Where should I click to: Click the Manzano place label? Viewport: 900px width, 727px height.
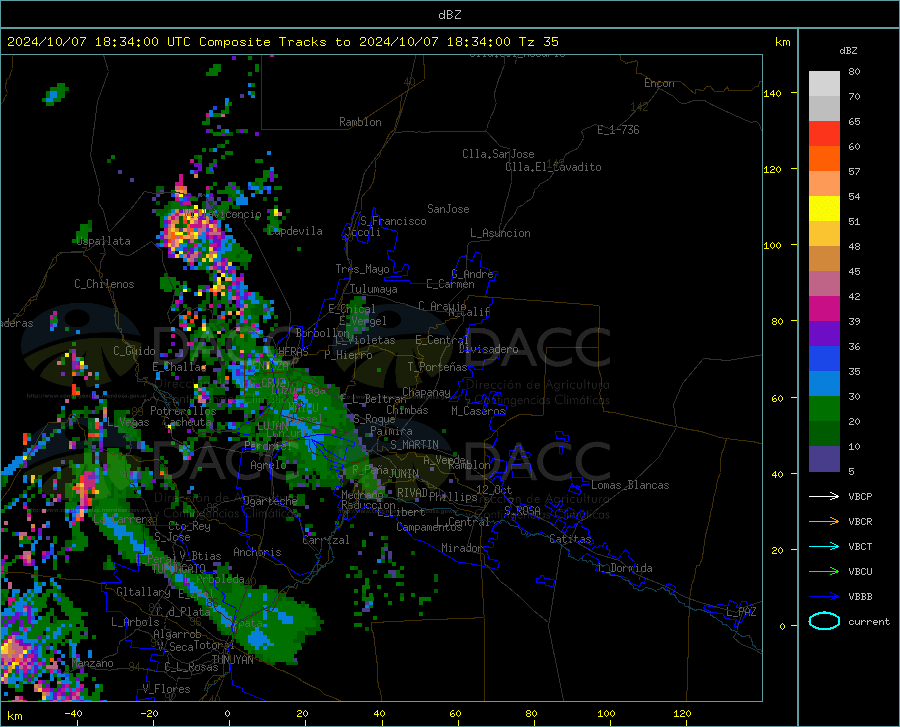click(x=92, y=663)
